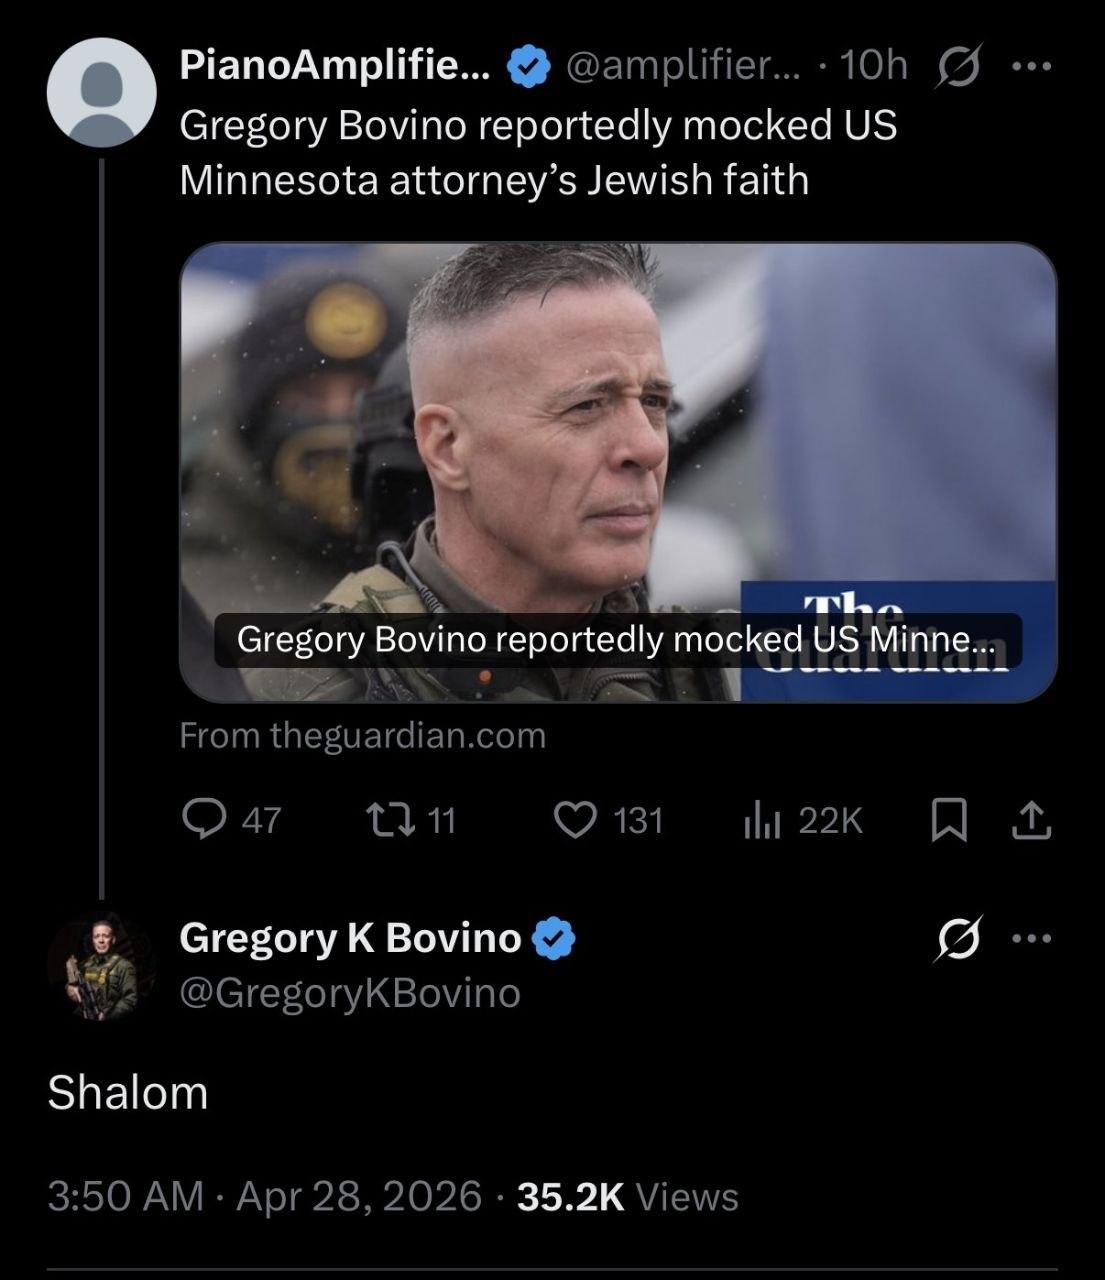The height and width of the screenshot is (1280, 1105).
Task: Click the Gregory K Bovino display name
Action: 350,938
